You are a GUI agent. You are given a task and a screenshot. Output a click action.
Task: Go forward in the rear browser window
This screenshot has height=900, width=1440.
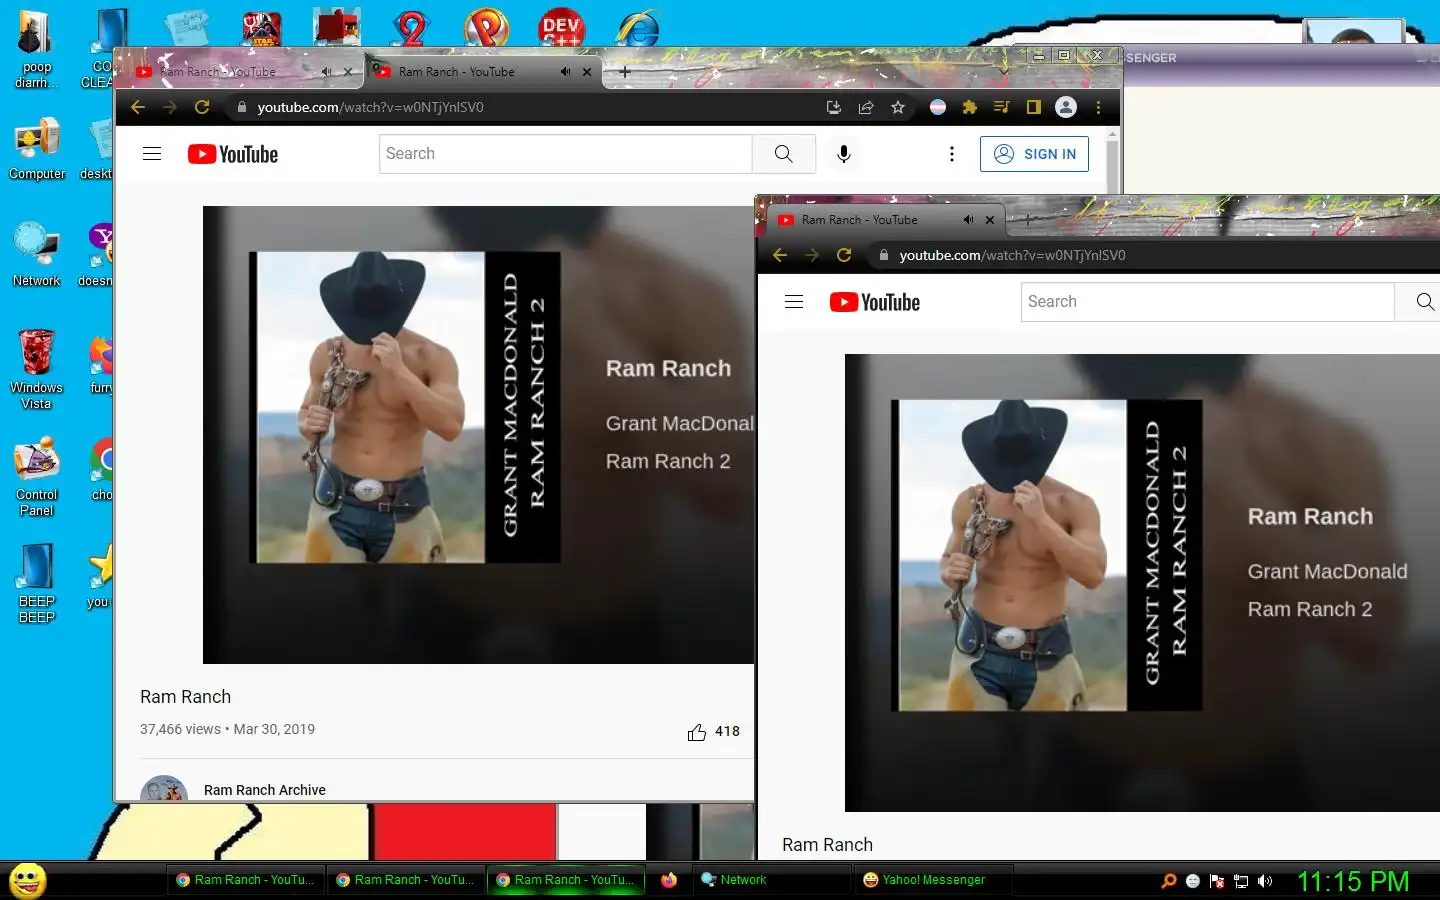(x=170, y=107)
